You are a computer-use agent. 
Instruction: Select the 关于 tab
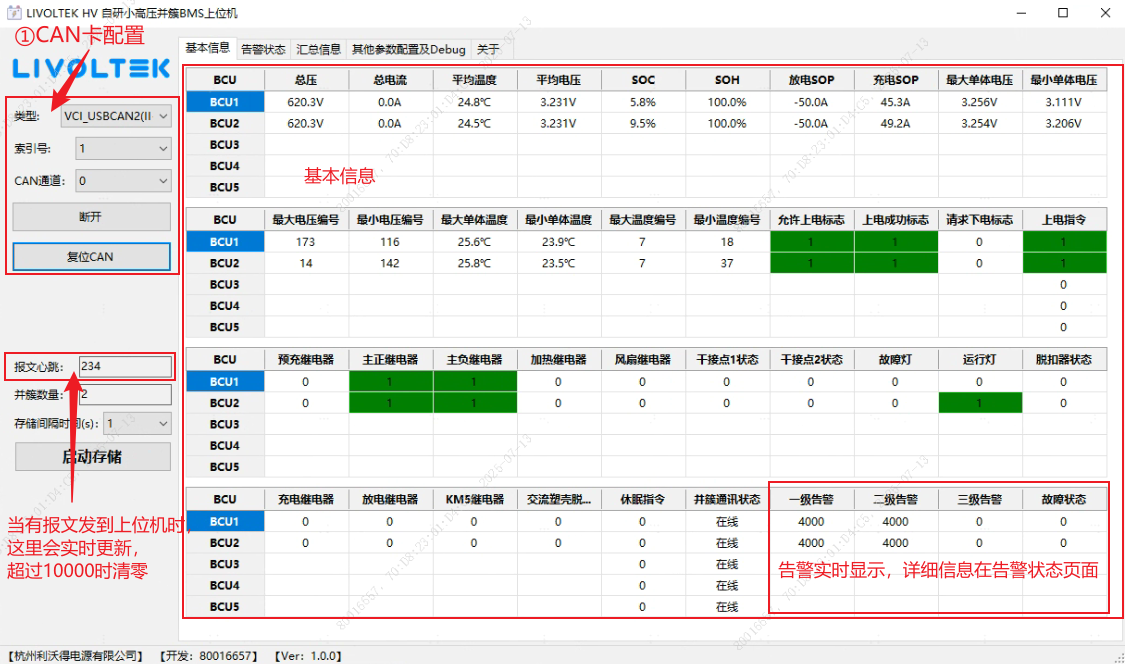click(x=488, y=49)
